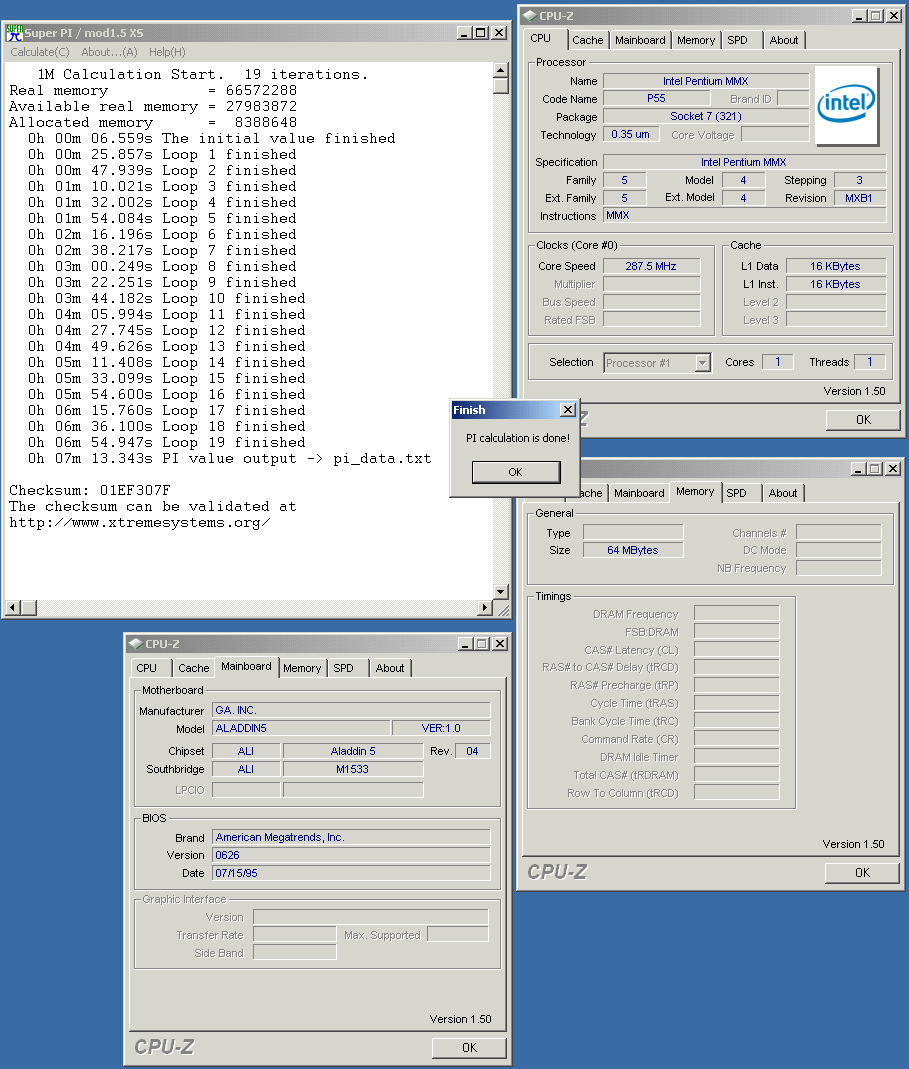Click the chipset Rev. 04 field

[473, 751]
